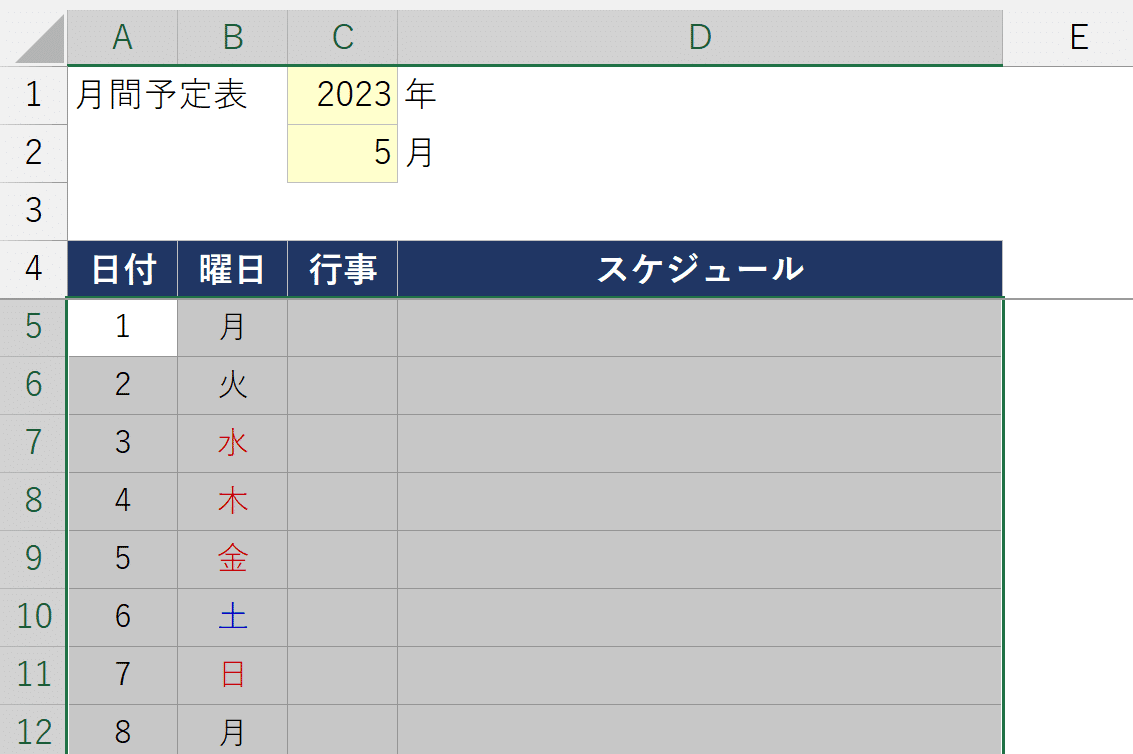
Task: Select column A header
Action: (122, 37)
